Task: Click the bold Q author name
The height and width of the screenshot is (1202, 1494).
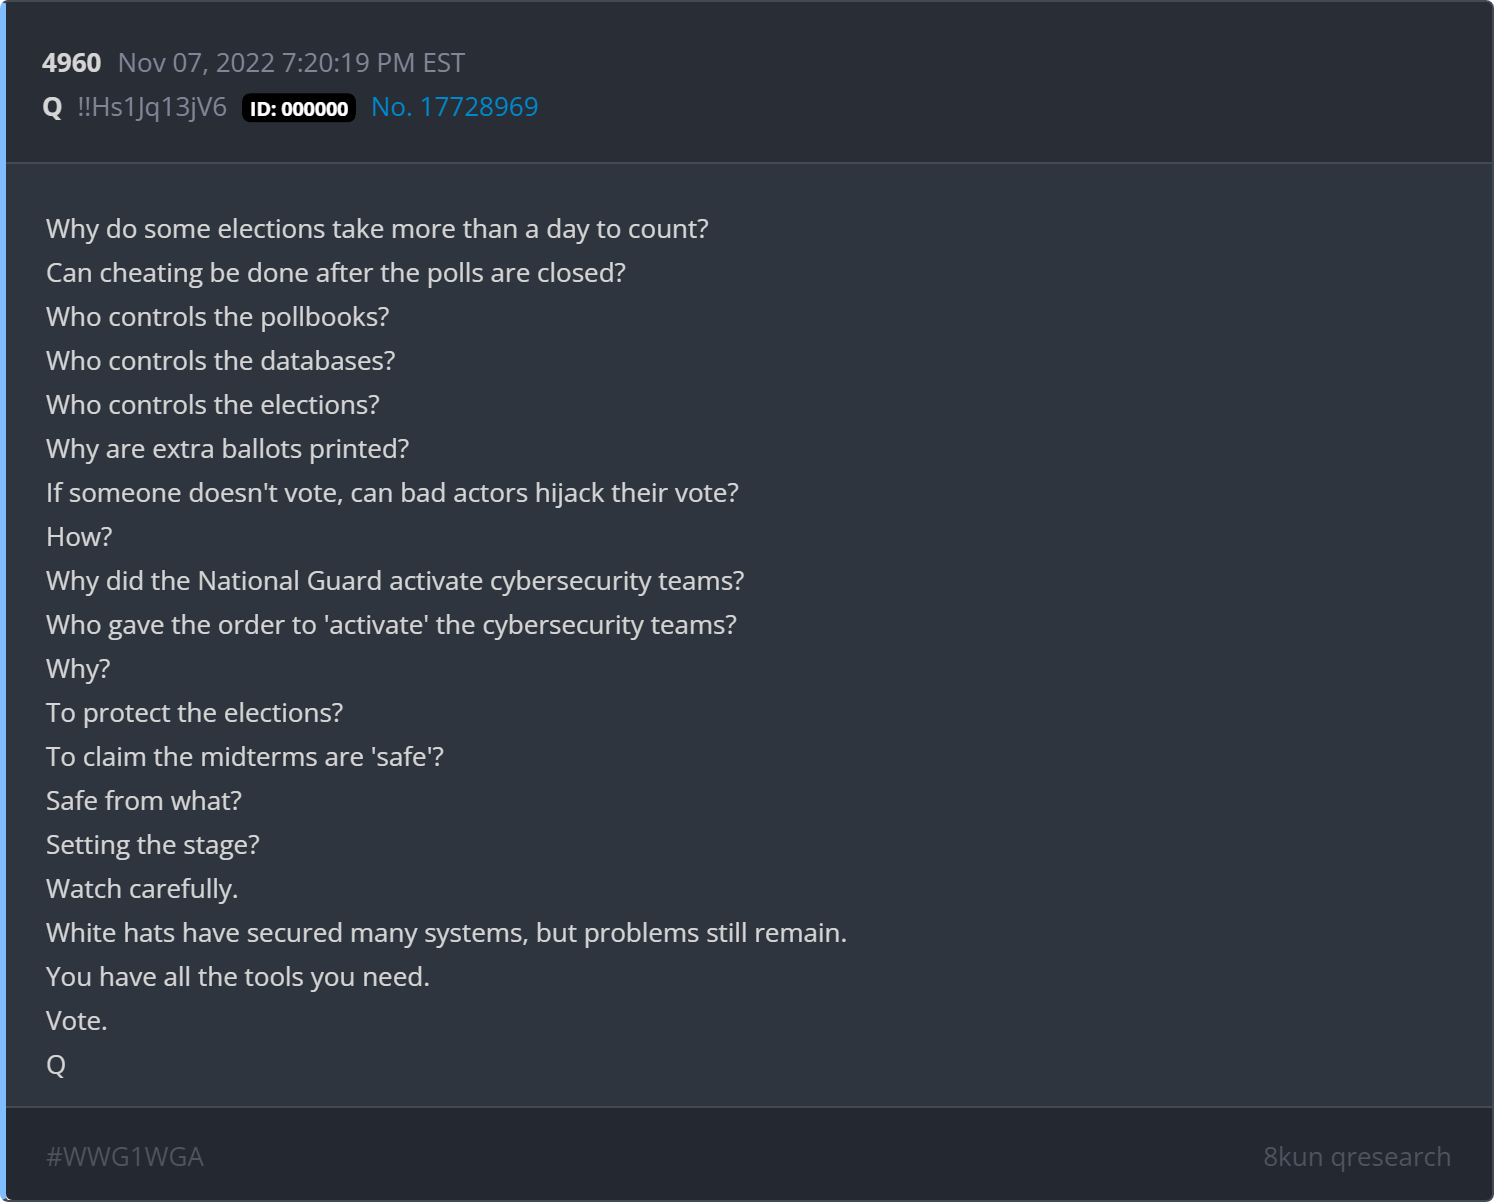Action: [53, 107]
